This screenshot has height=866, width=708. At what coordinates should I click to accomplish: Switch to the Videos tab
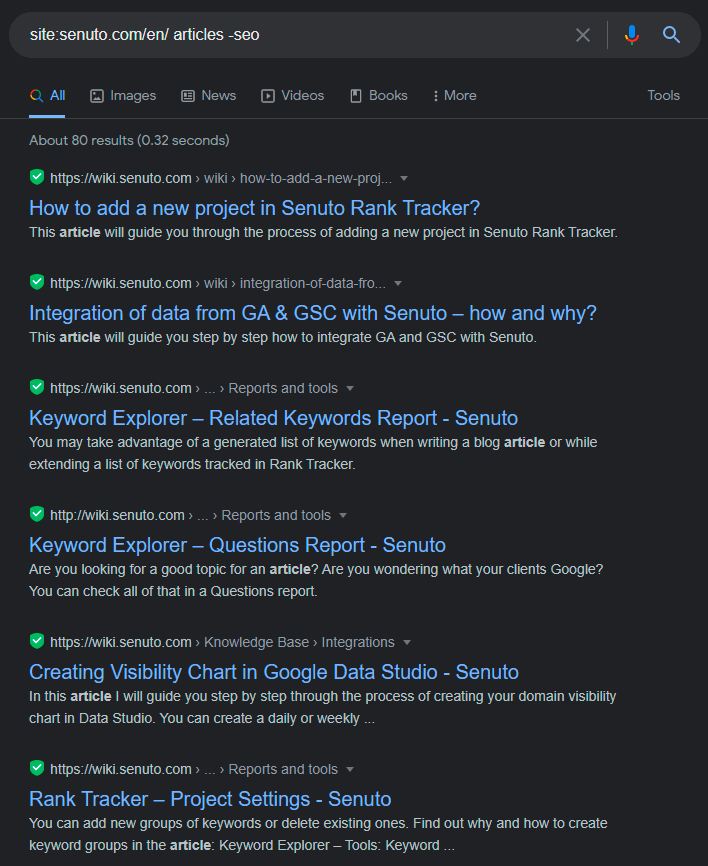coord(293,96)
